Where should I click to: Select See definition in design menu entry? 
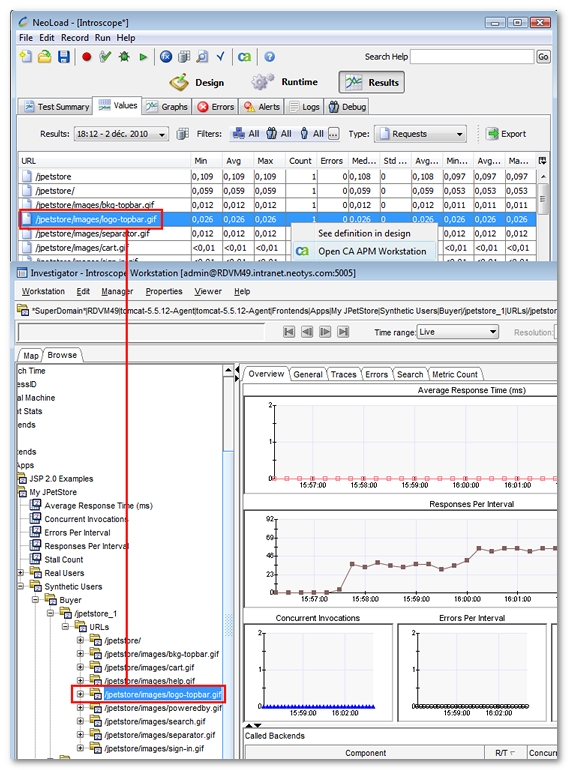[364, 234]
